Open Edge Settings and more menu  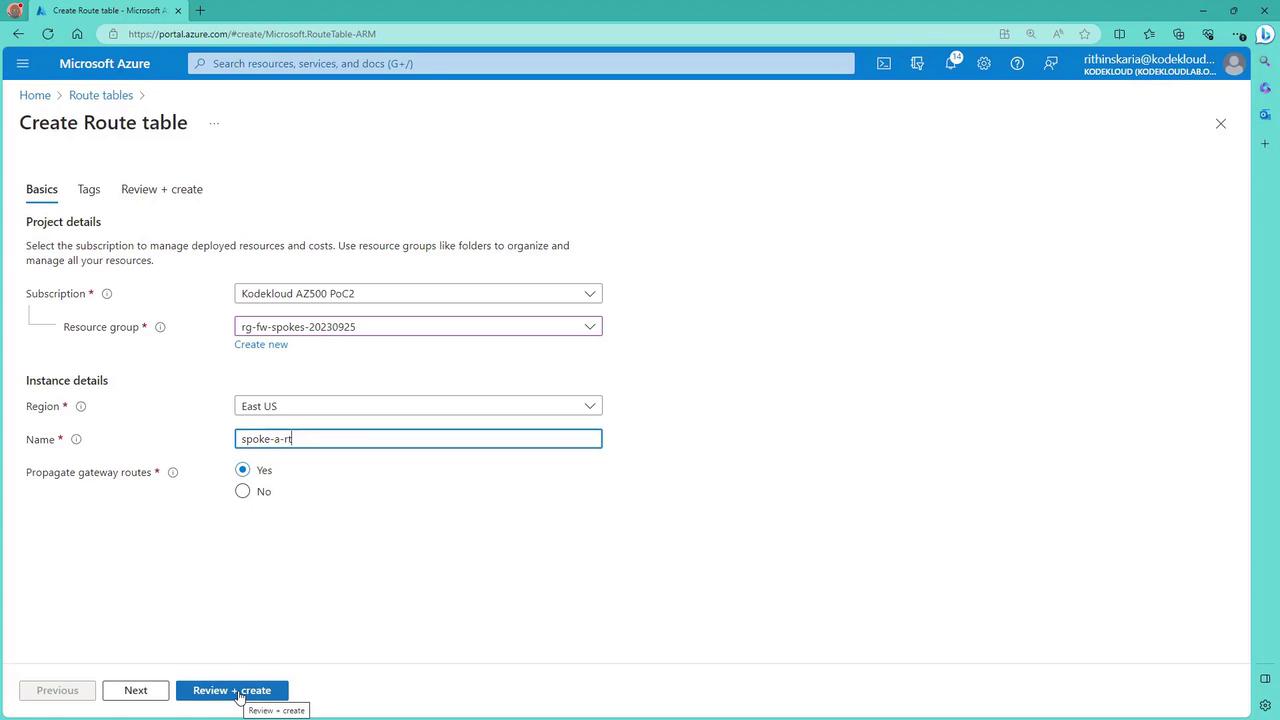pyautogui.click(x=1238, y=34)
